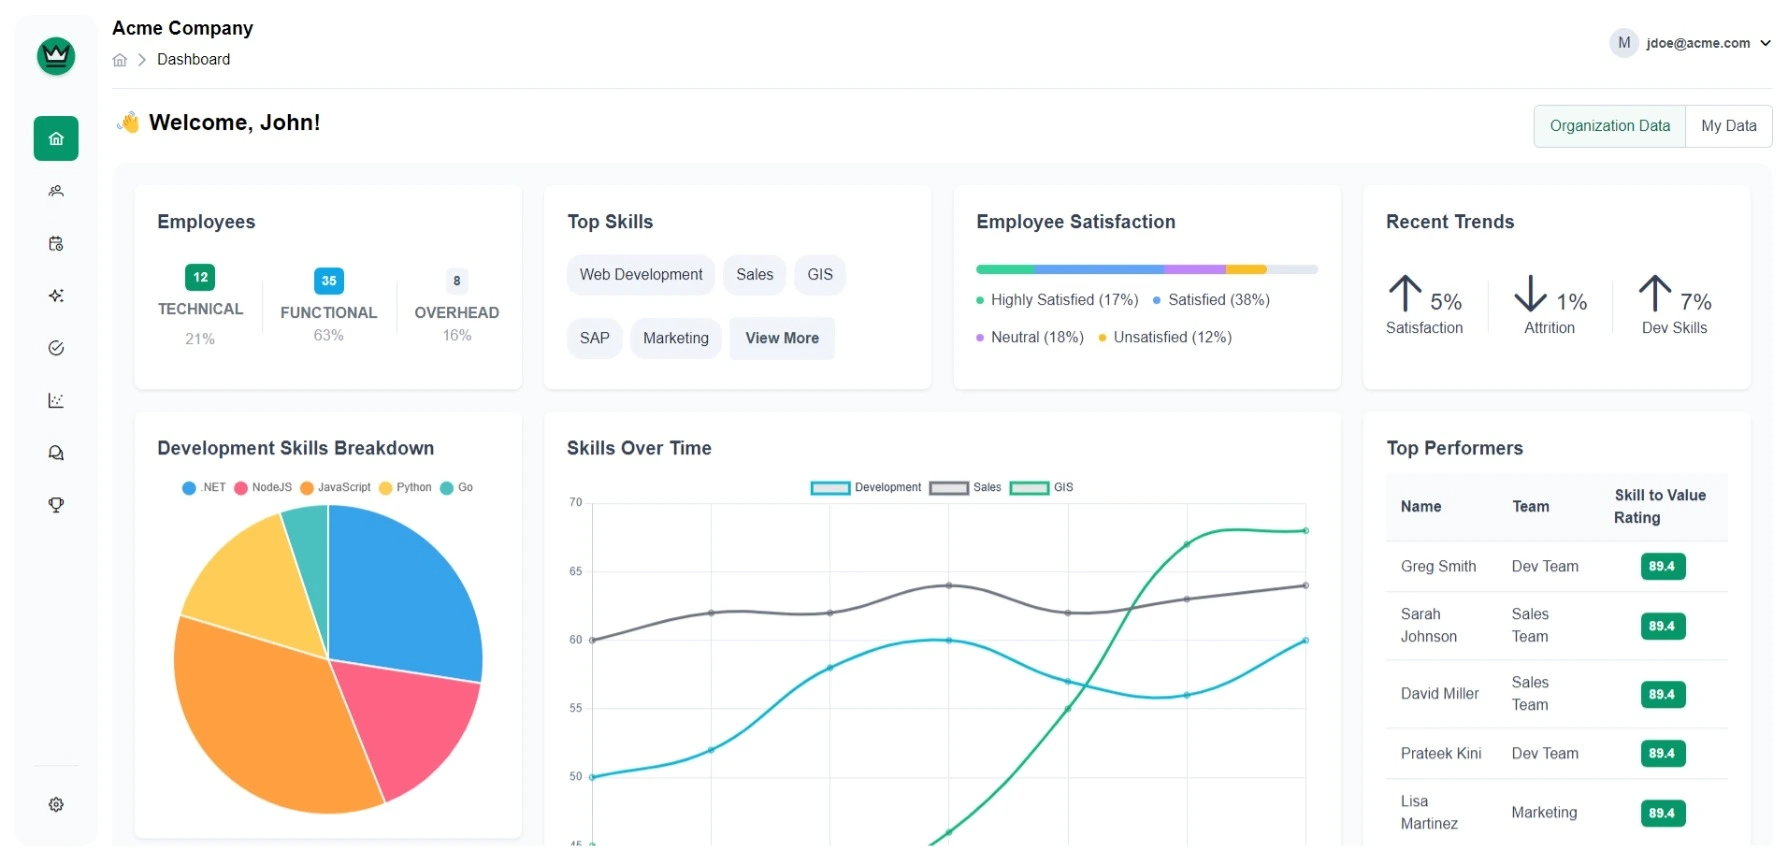
Task: Open the circled checkmark sidebar icon
Action: click(56, 348)
